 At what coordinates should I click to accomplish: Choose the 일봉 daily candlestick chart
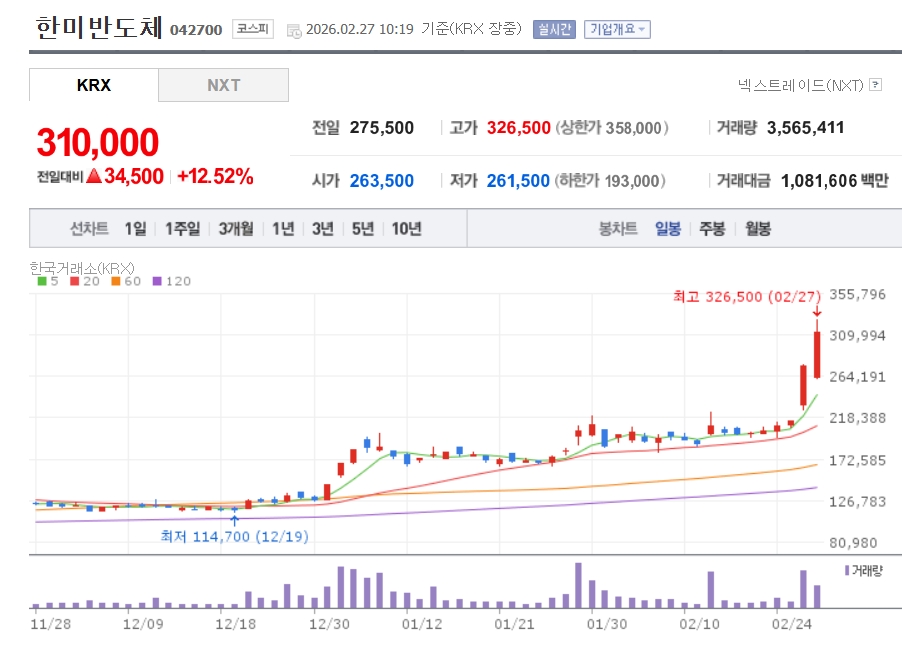[x=668, y=228]
